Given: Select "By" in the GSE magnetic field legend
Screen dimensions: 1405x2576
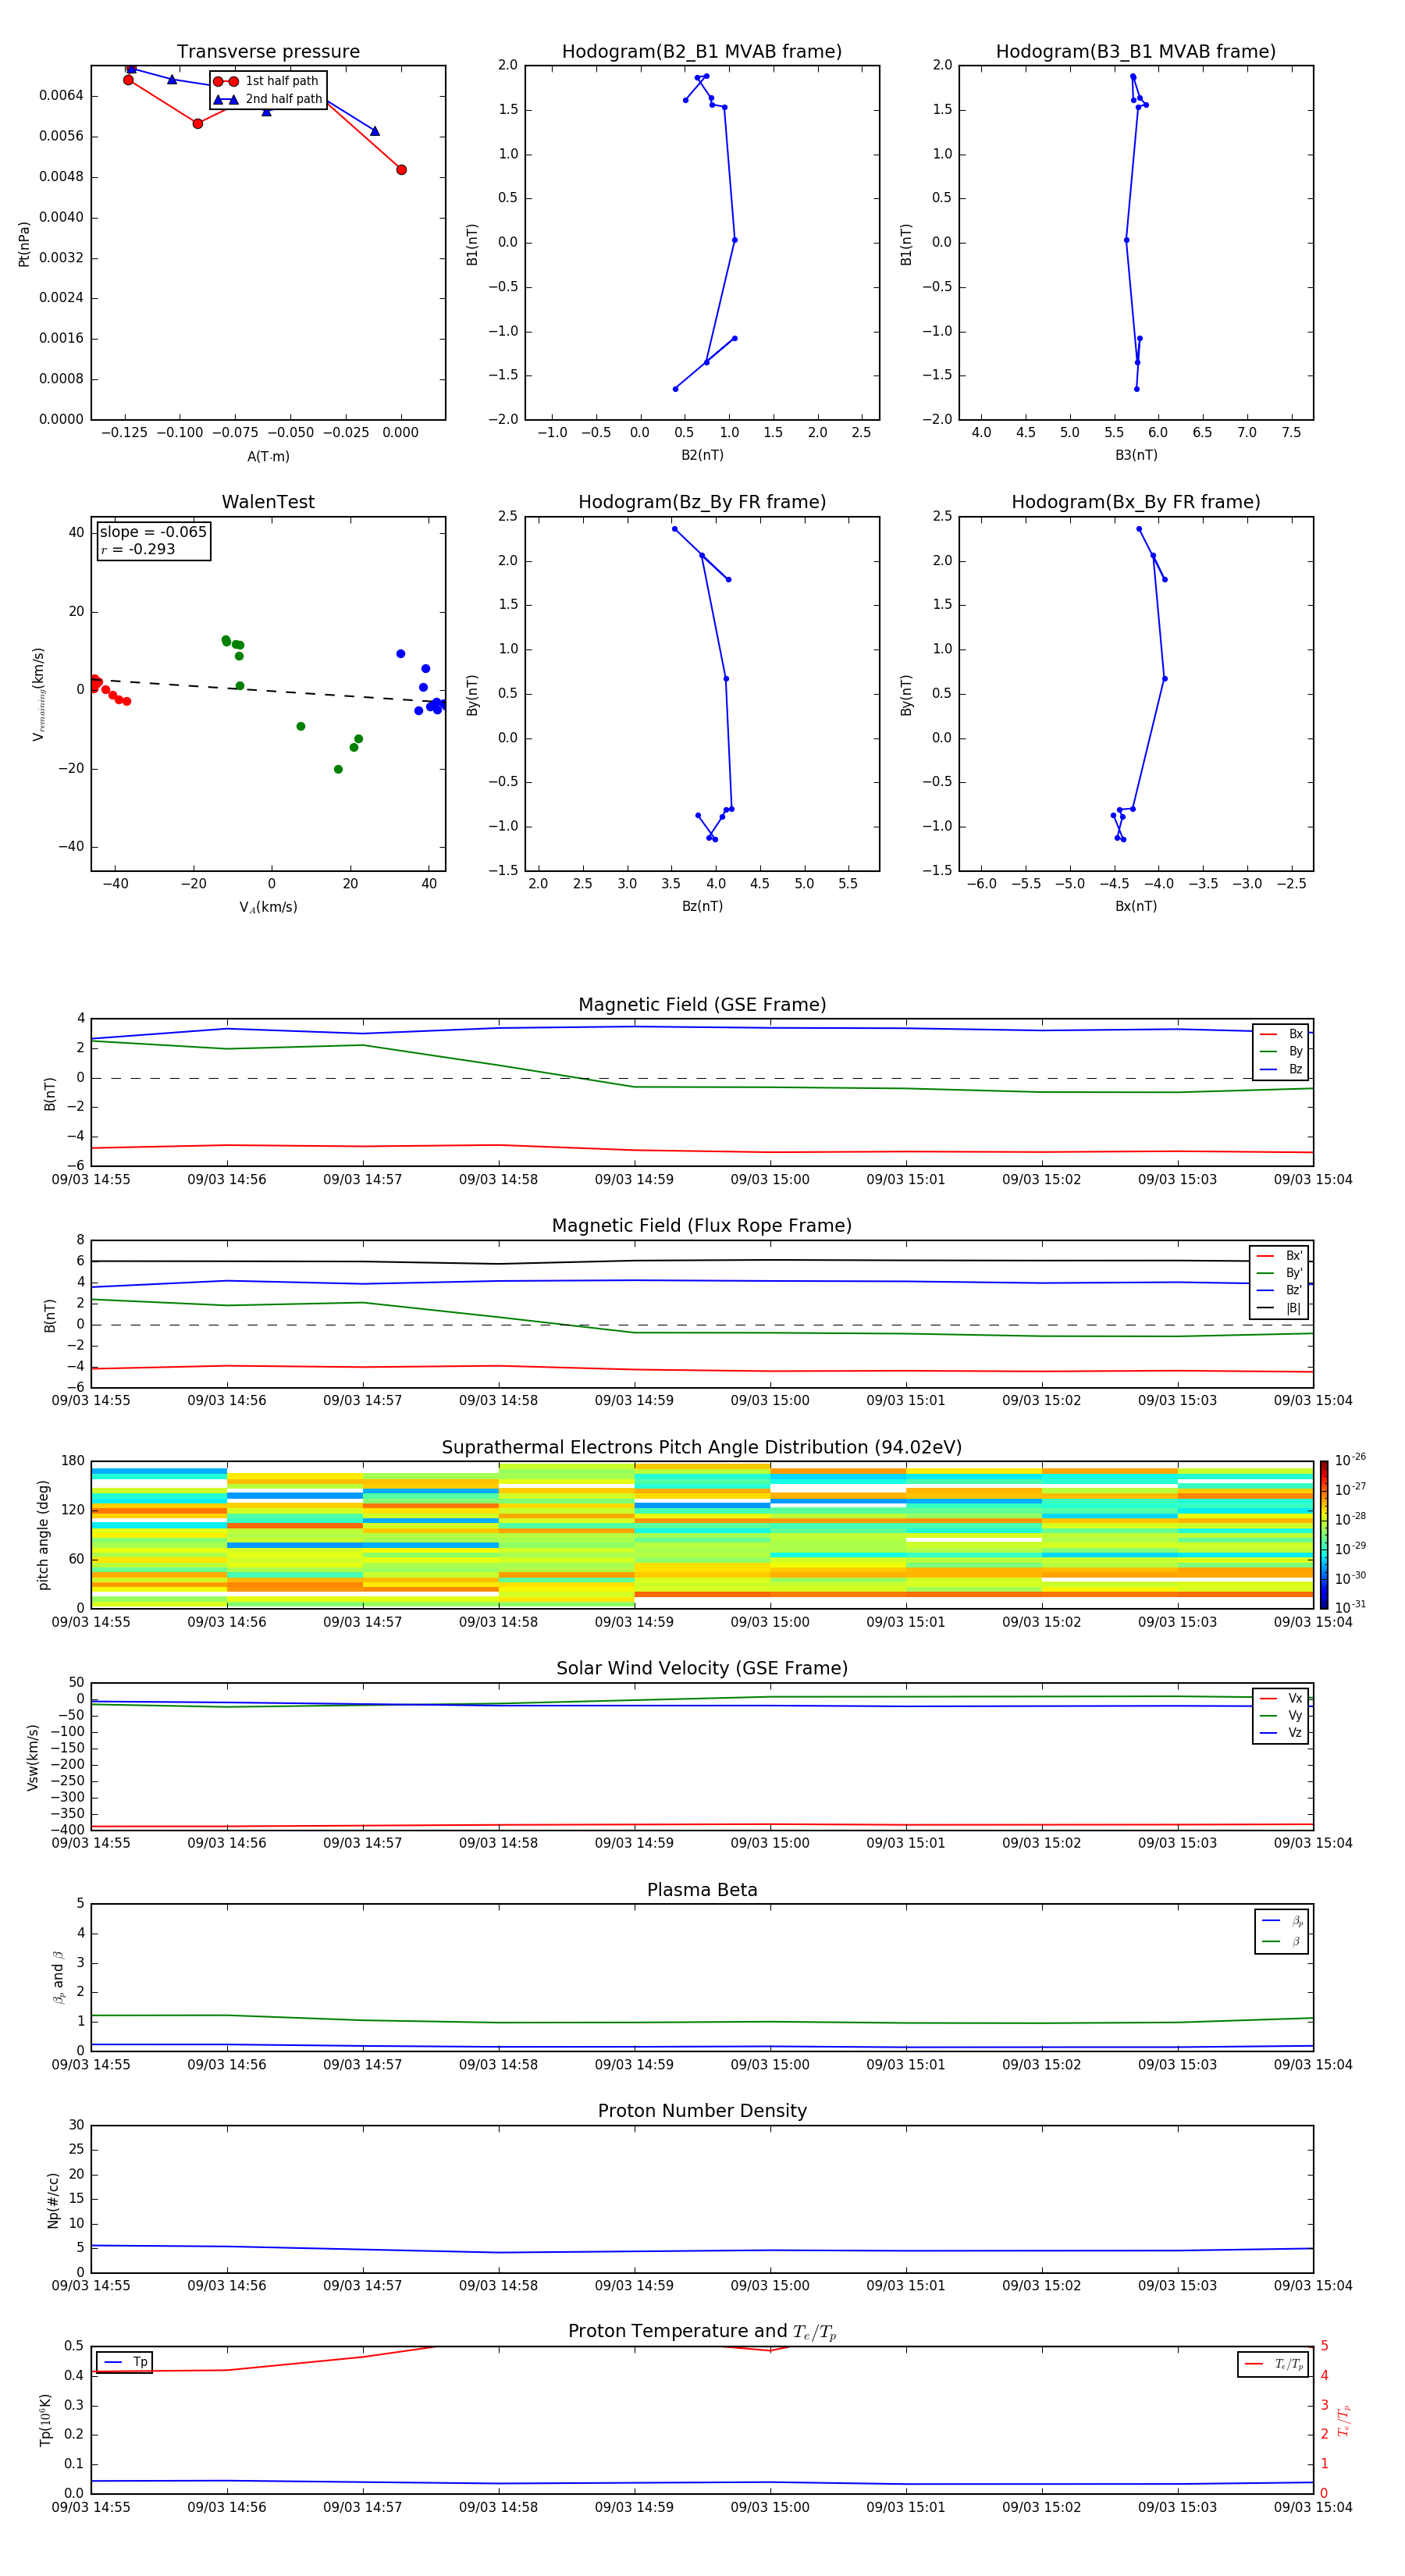Looking at the screenshot, I should click(x=1281, y=1051).
